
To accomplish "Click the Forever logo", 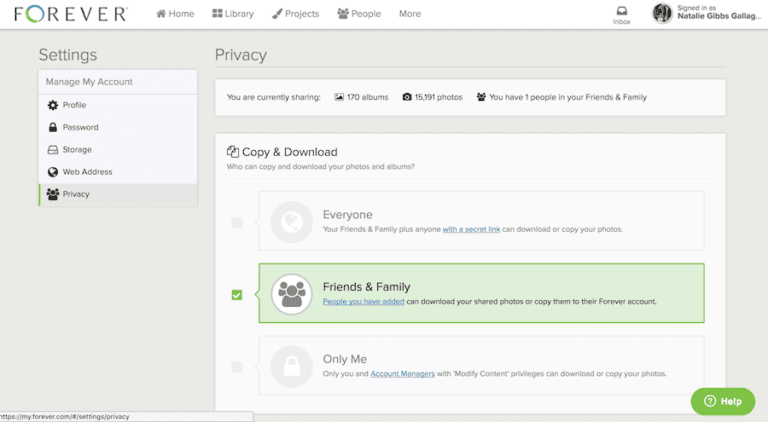I will 70,14.
